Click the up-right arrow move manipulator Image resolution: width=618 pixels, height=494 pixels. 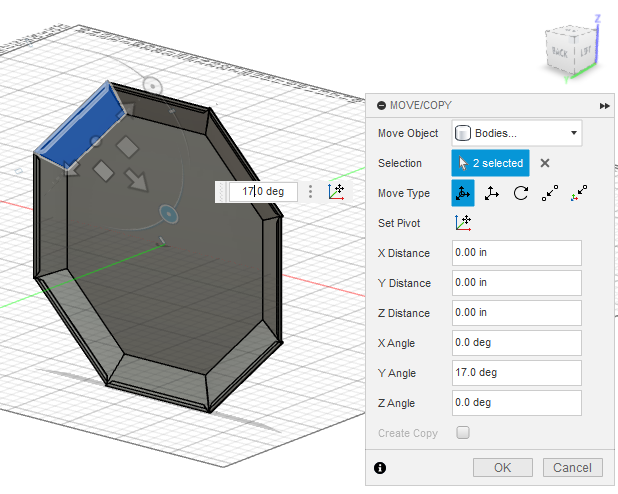(x=127, y=110)
